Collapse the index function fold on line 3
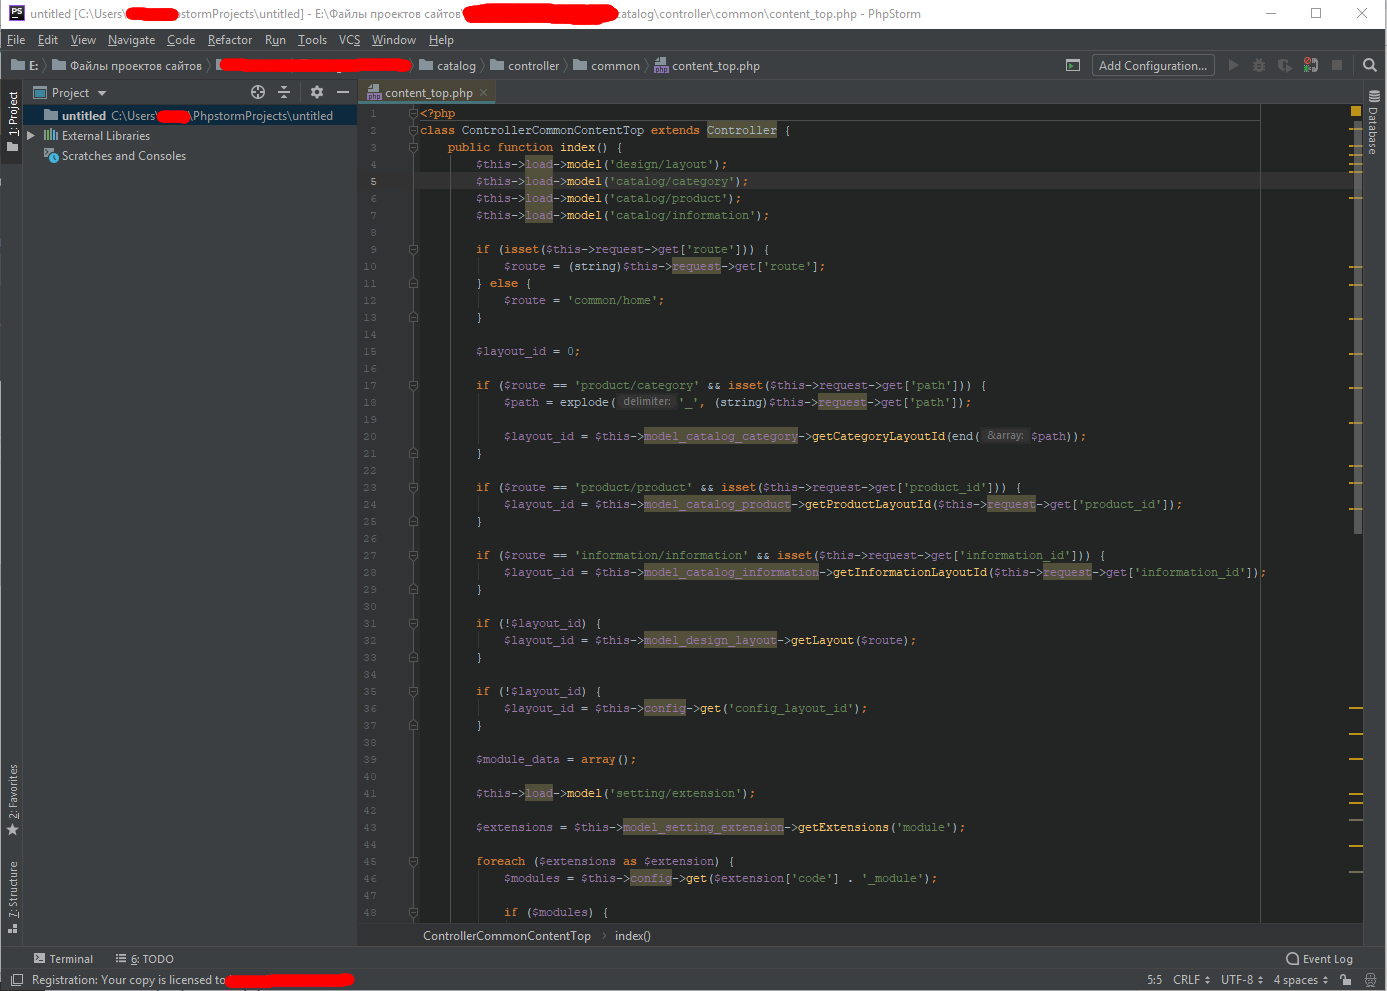The height and width of the screenshot is (991, 1387). (x=413, y=147)
